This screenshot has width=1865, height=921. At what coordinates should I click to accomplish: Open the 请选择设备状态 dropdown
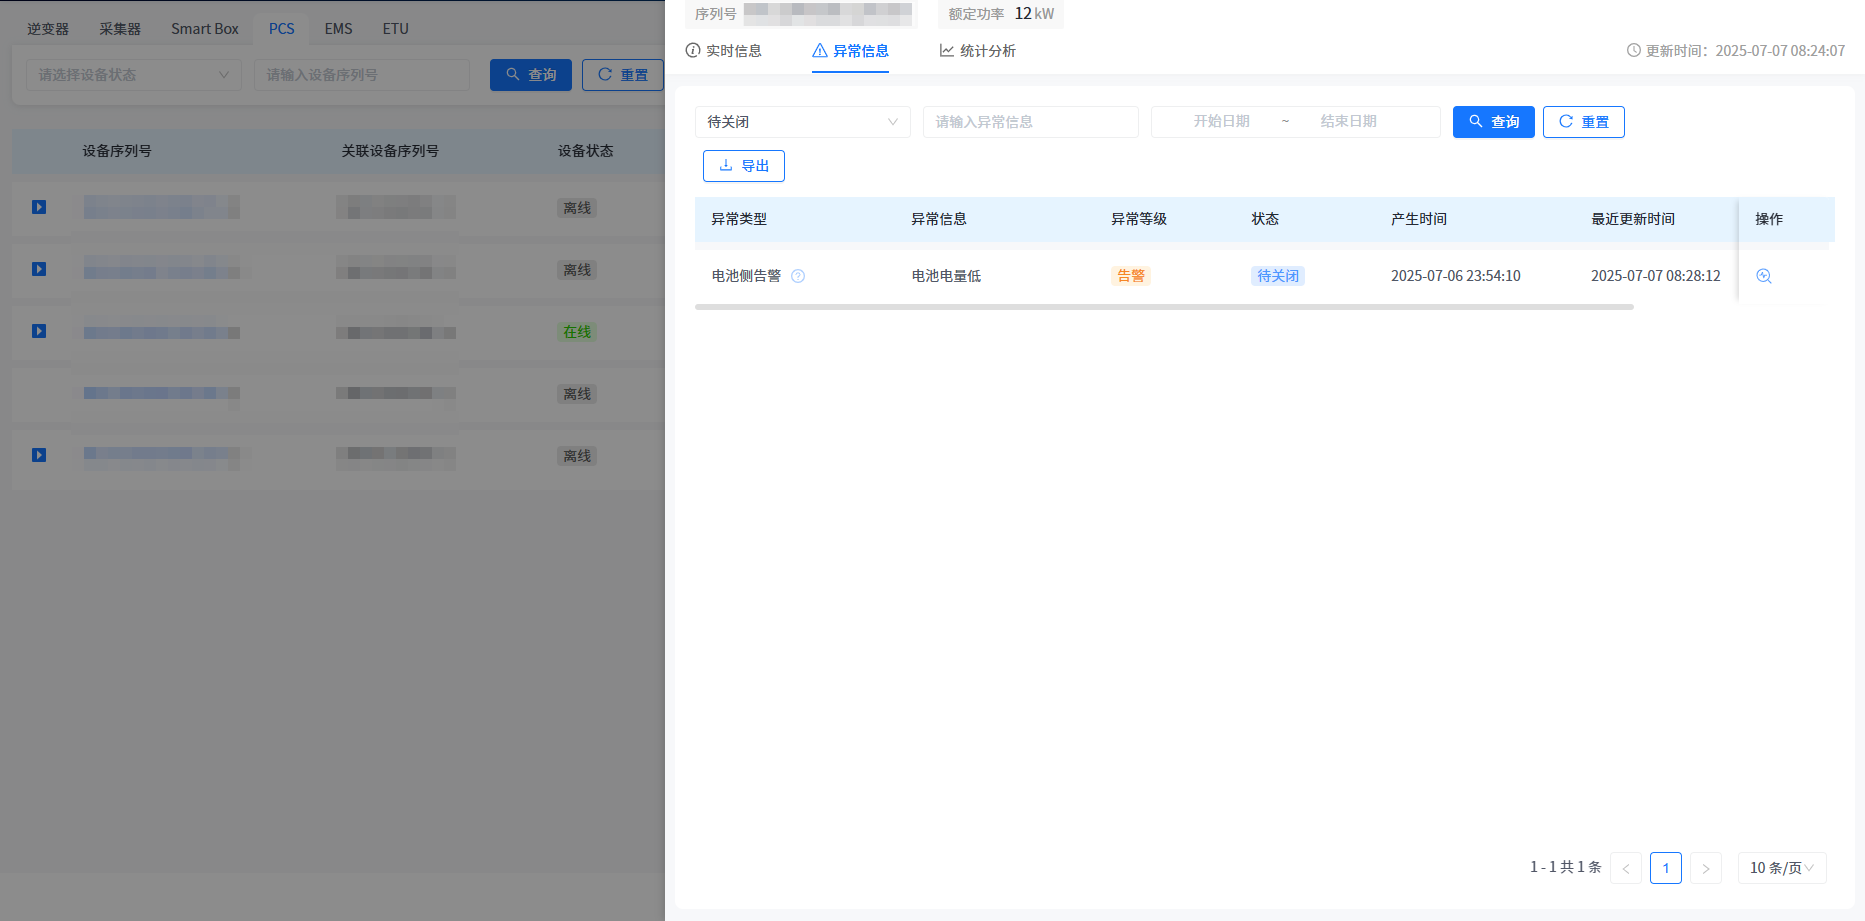coord(133,75)
